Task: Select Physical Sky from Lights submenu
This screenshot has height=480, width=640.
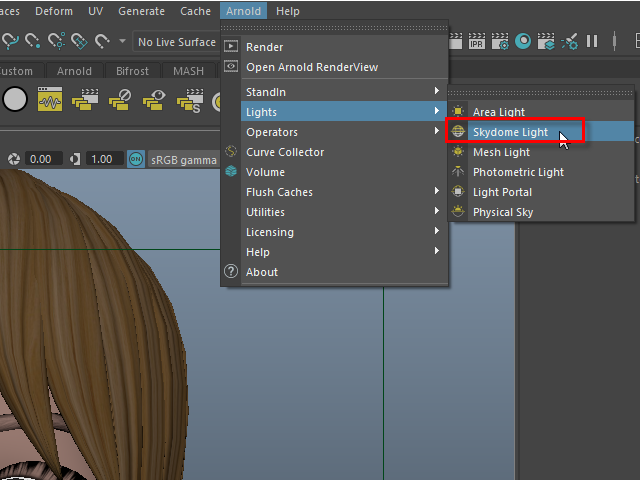Action: (502, 212)
